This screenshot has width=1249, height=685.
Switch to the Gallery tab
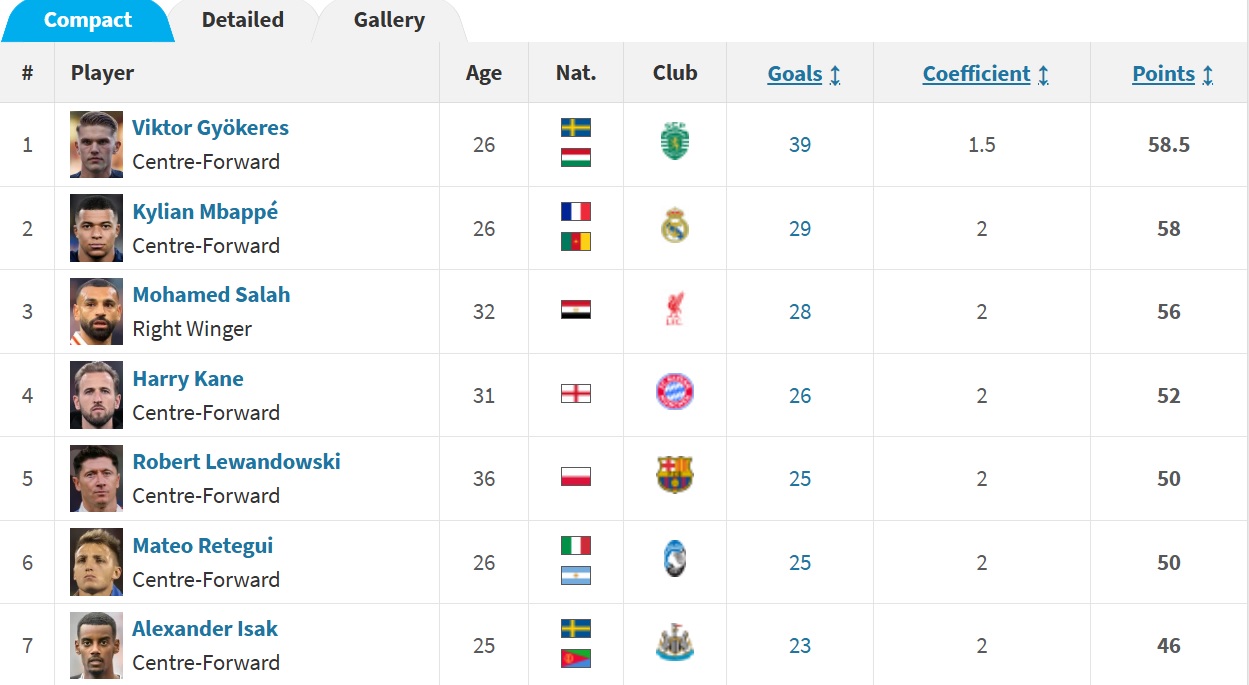(389, 20)
